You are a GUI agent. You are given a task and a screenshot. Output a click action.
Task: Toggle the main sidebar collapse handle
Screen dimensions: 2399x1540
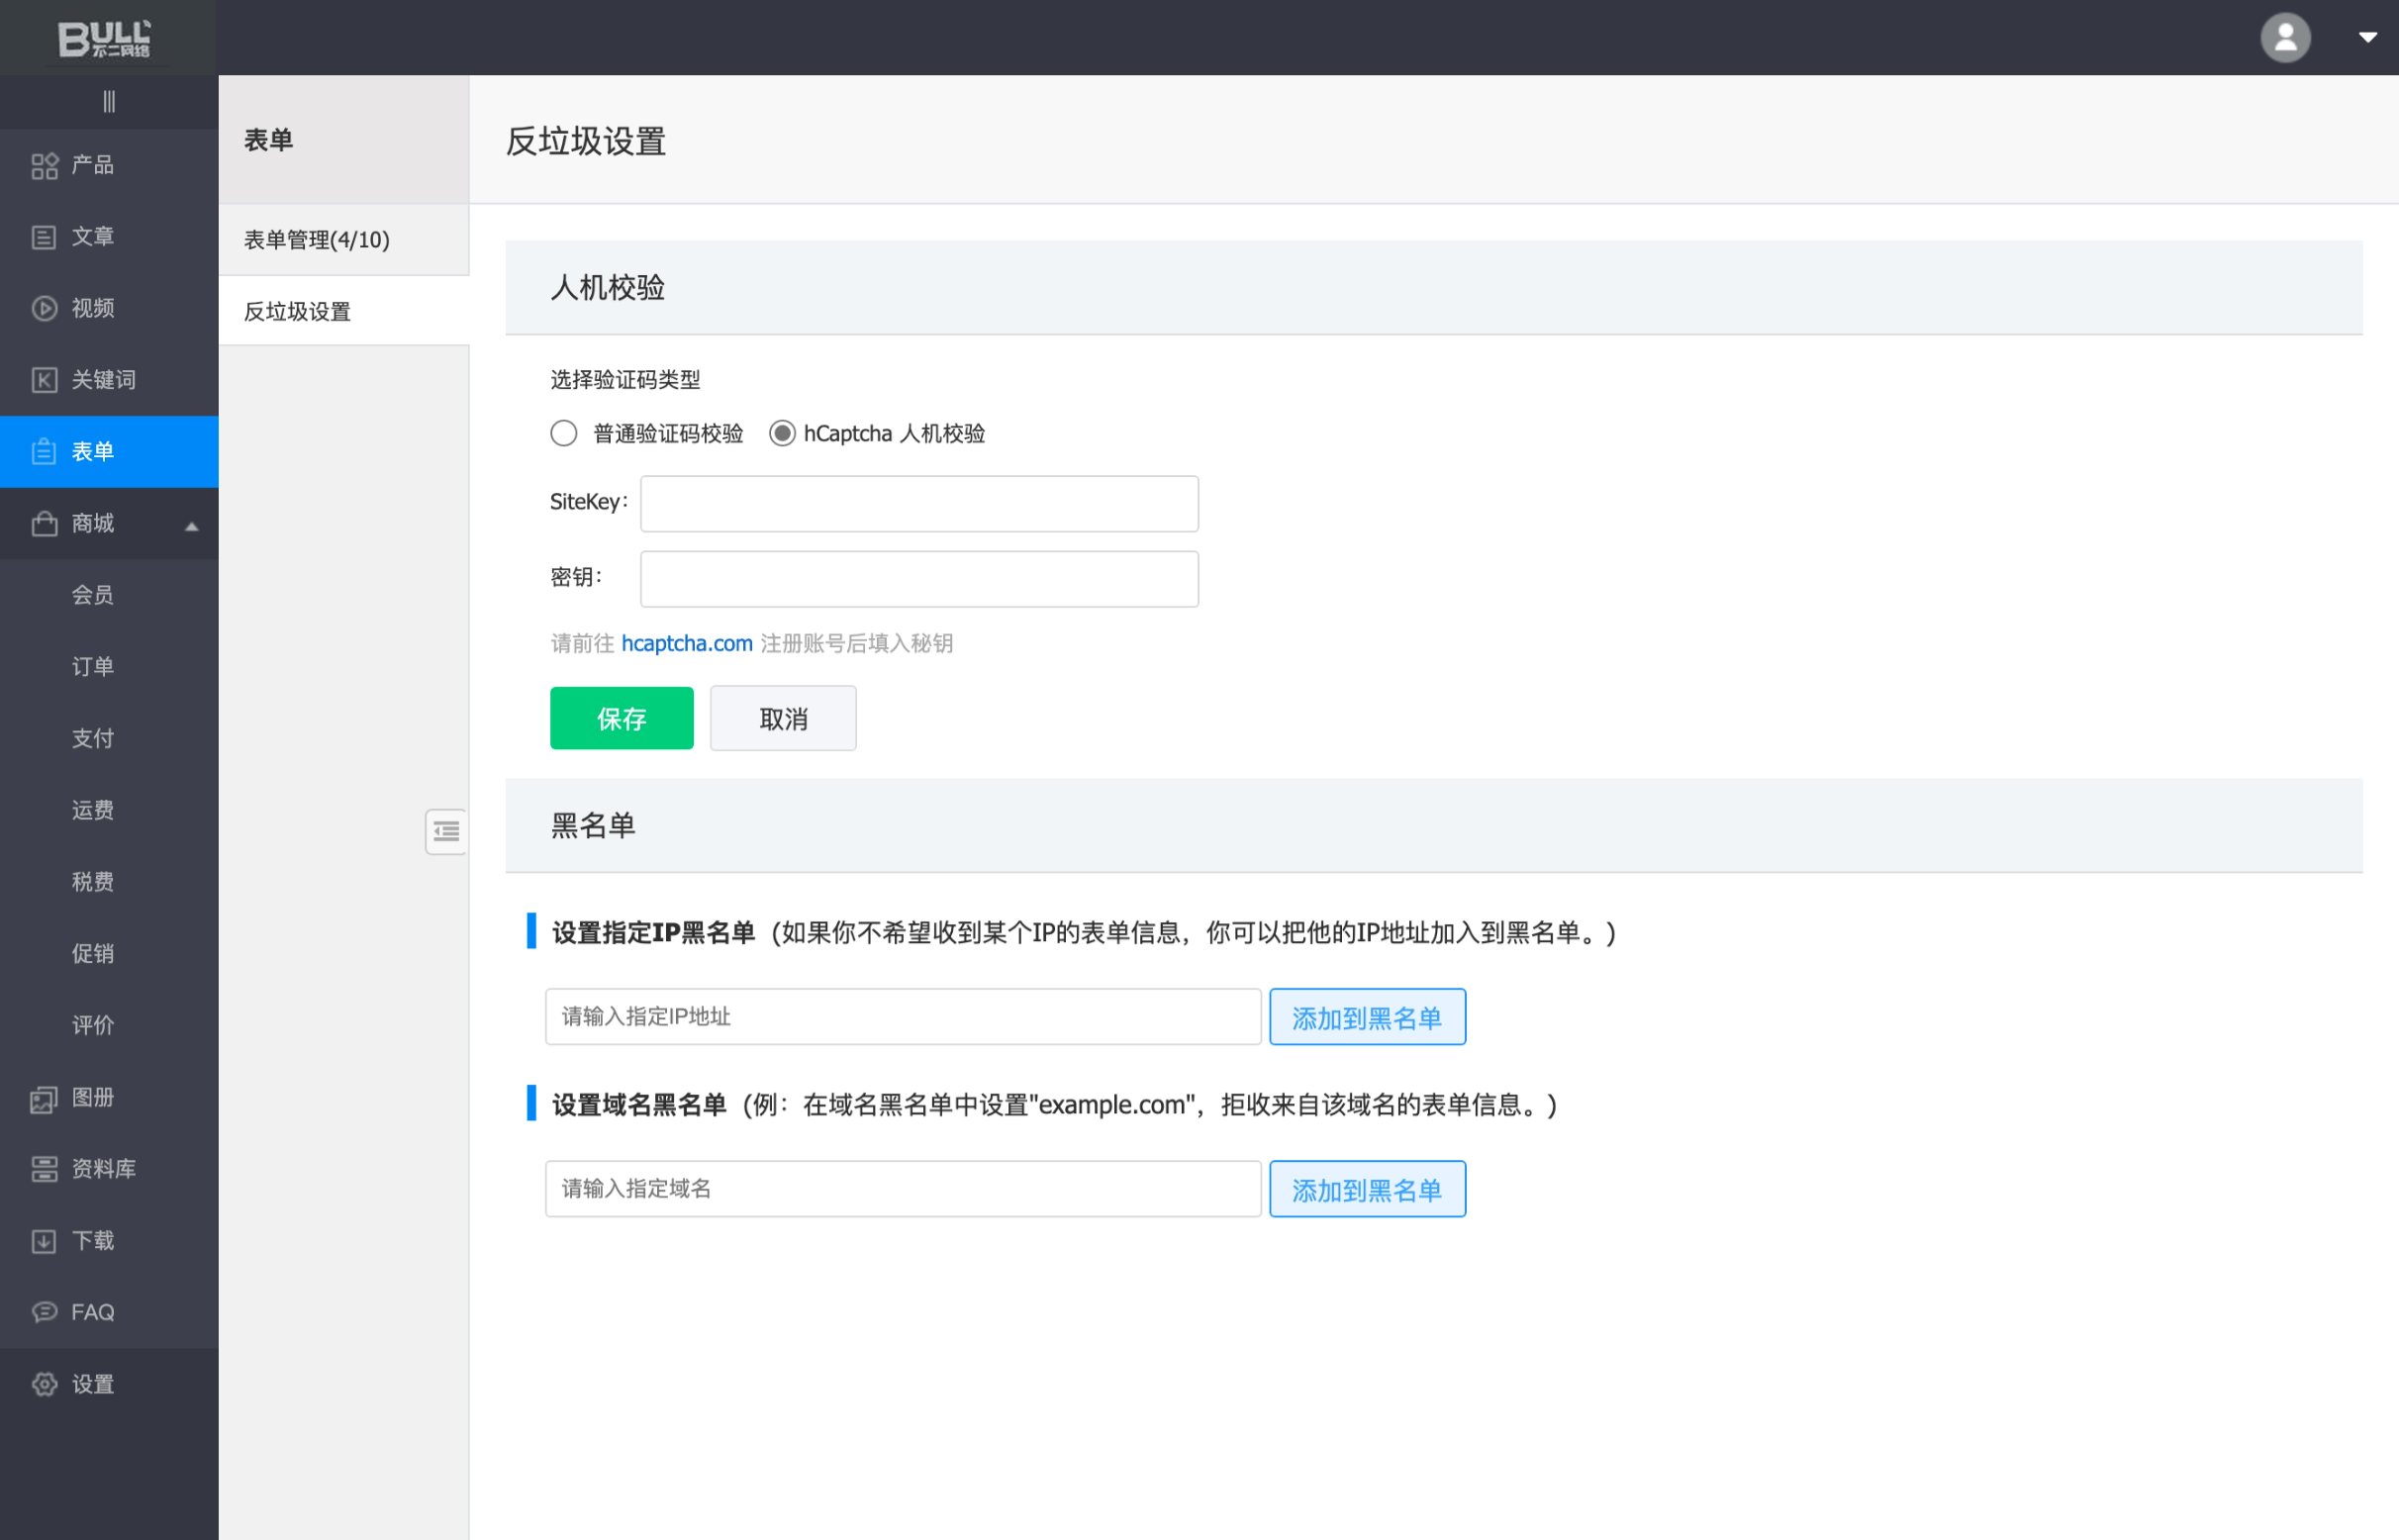(x=109, y=102)
